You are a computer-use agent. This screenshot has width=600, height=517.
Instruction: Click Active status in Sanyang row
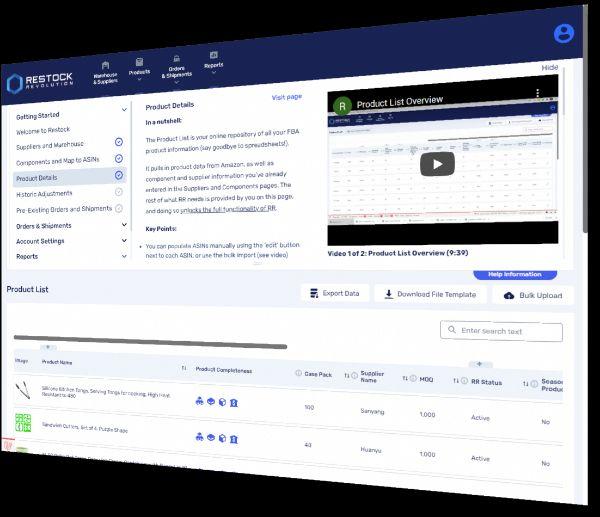click(x=480, y=418)
